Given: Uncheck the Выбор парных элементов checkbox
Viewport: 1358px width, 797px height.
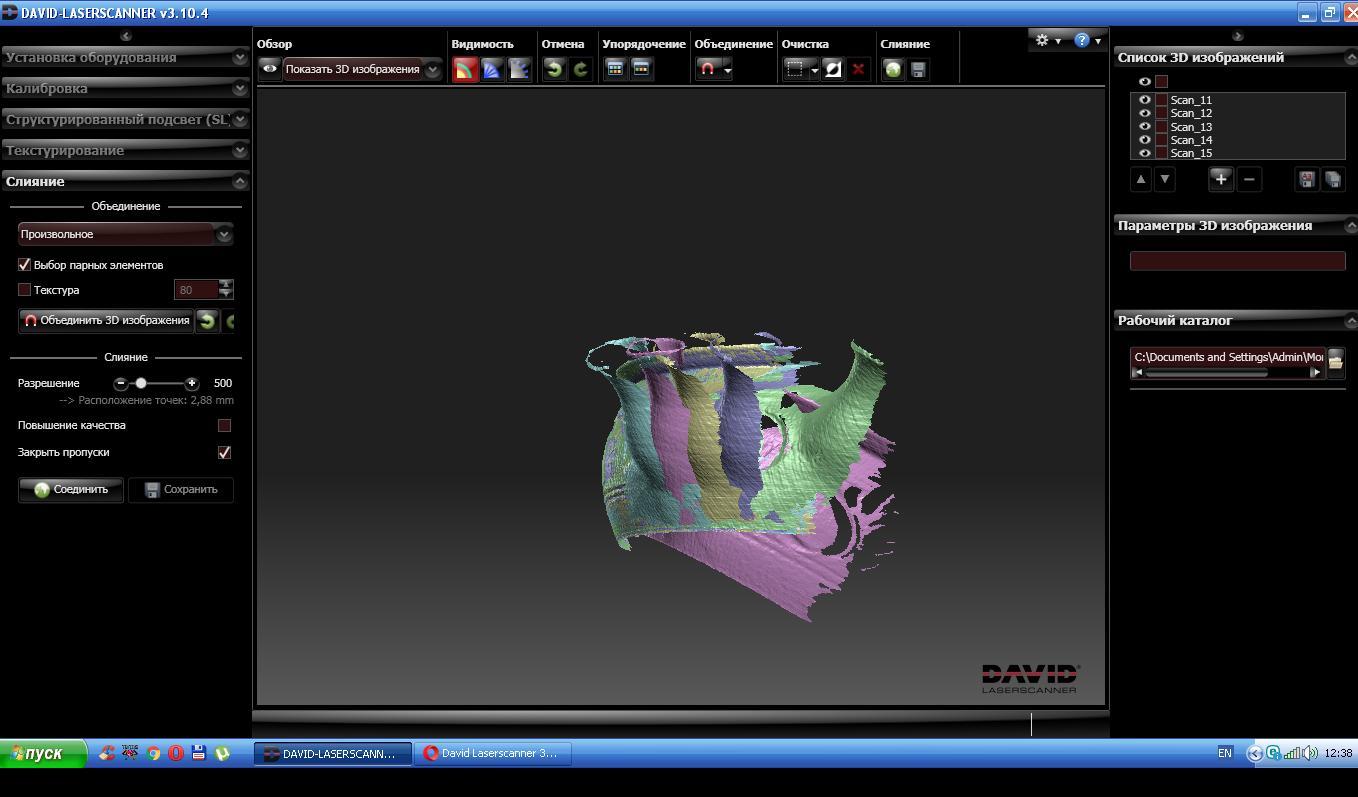Looking at the screenshot, I should coord(25,265).
